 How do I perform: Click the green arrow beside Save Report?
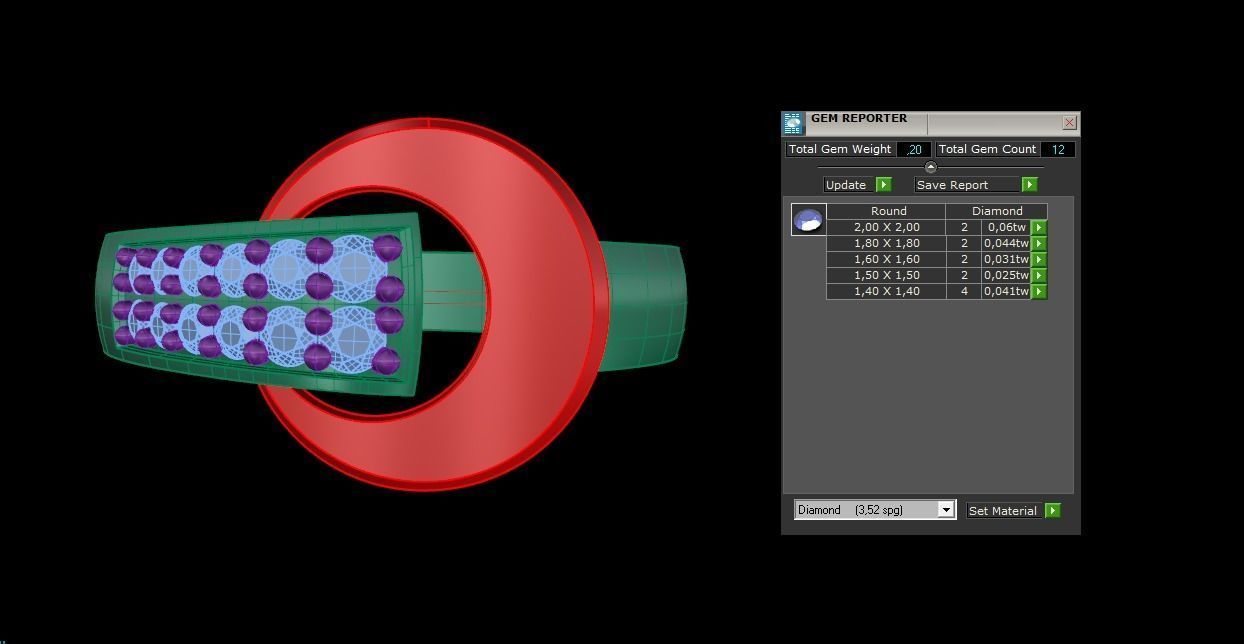point(1029,185)
